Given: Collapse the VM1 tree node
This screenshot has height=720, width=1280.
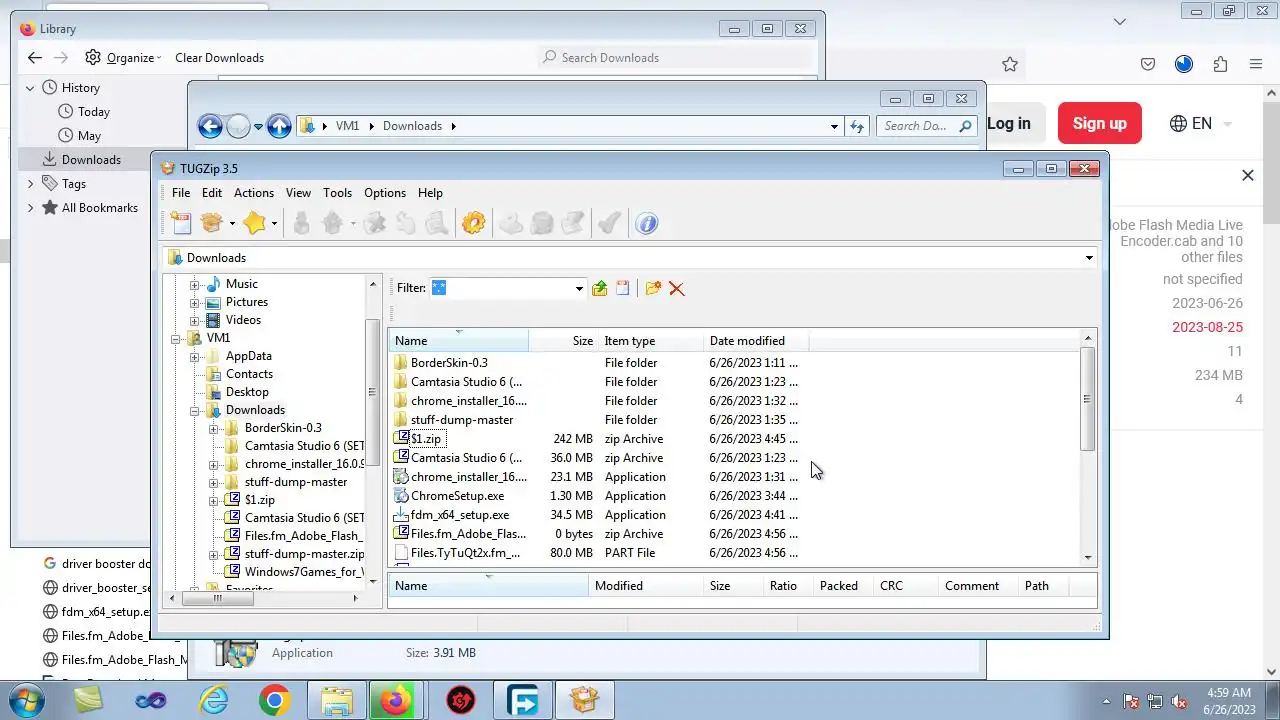Looking at the screenshot, I should click(176, 338).
